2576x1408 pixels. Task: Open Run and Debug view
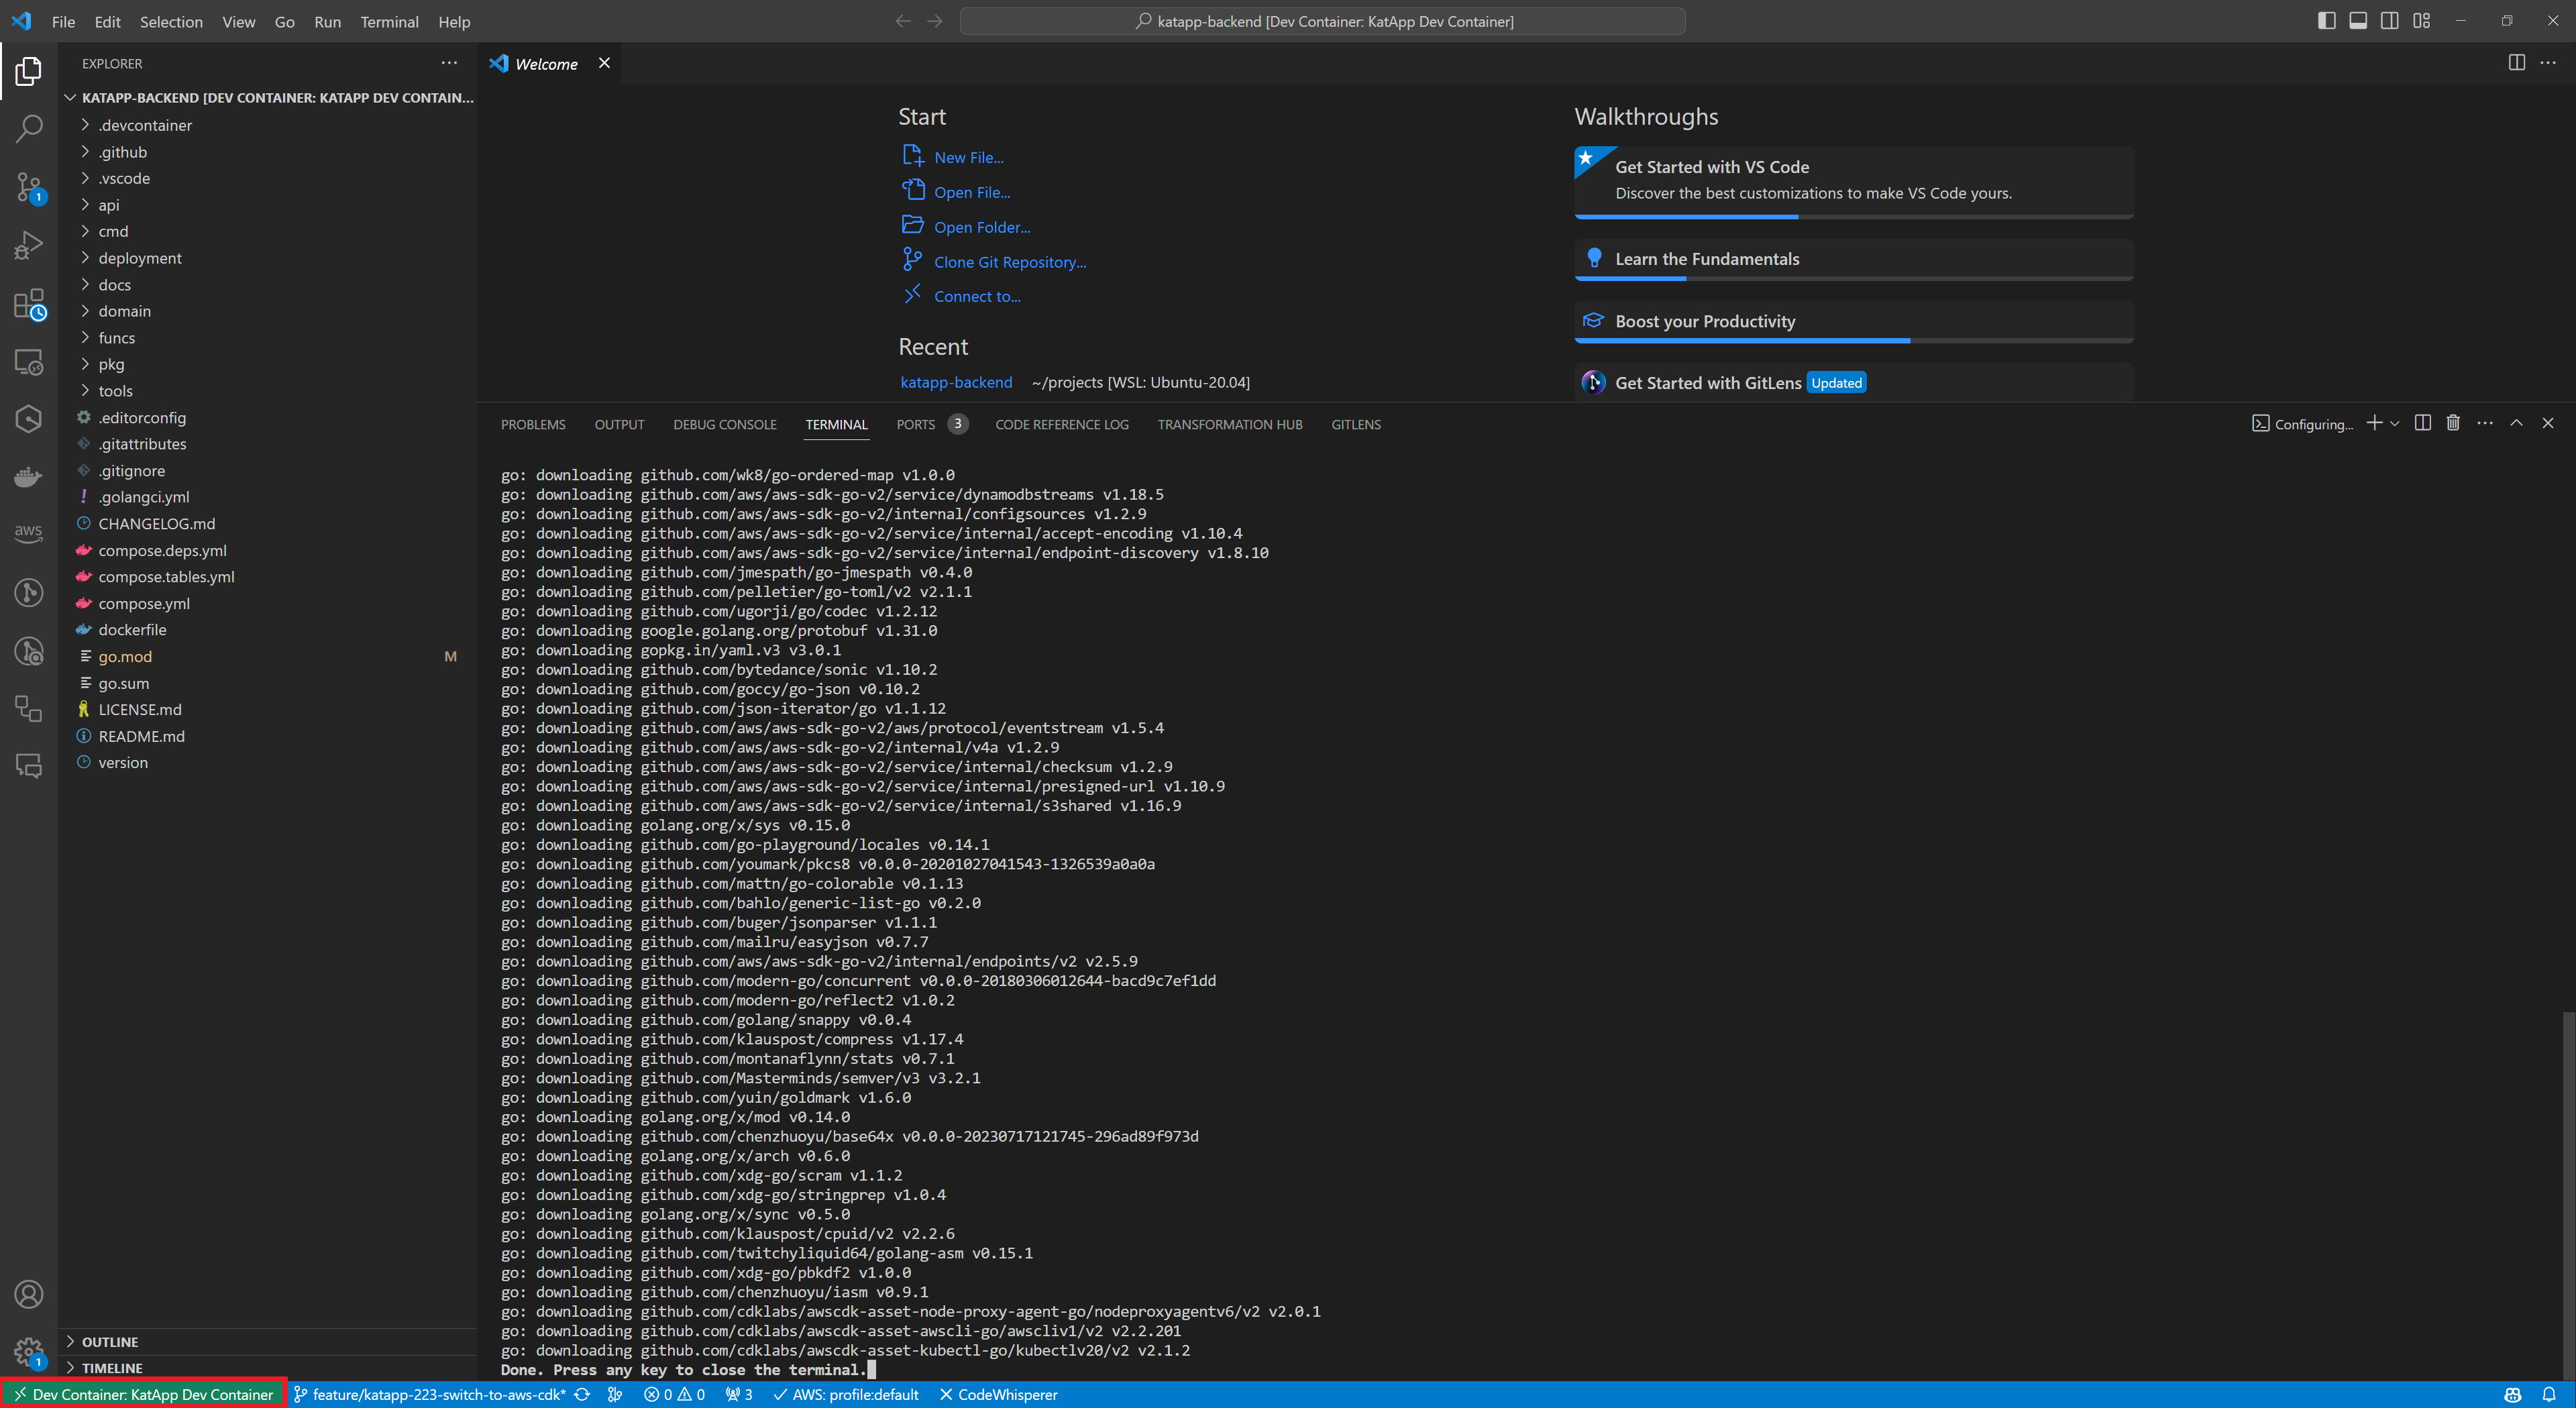click(x=28, y=245)
